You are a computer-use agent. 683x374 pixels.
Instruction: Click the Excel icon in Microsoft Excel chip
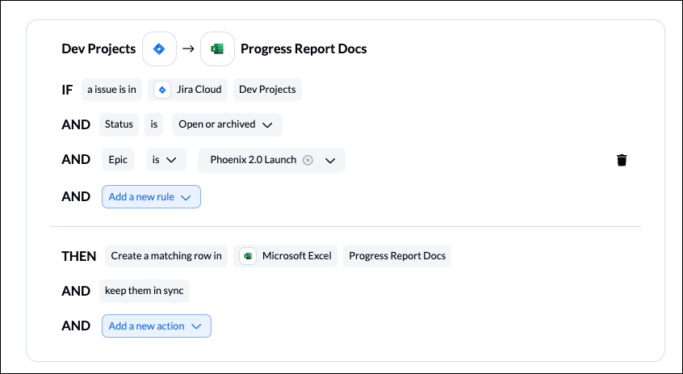tap(248, 256)
